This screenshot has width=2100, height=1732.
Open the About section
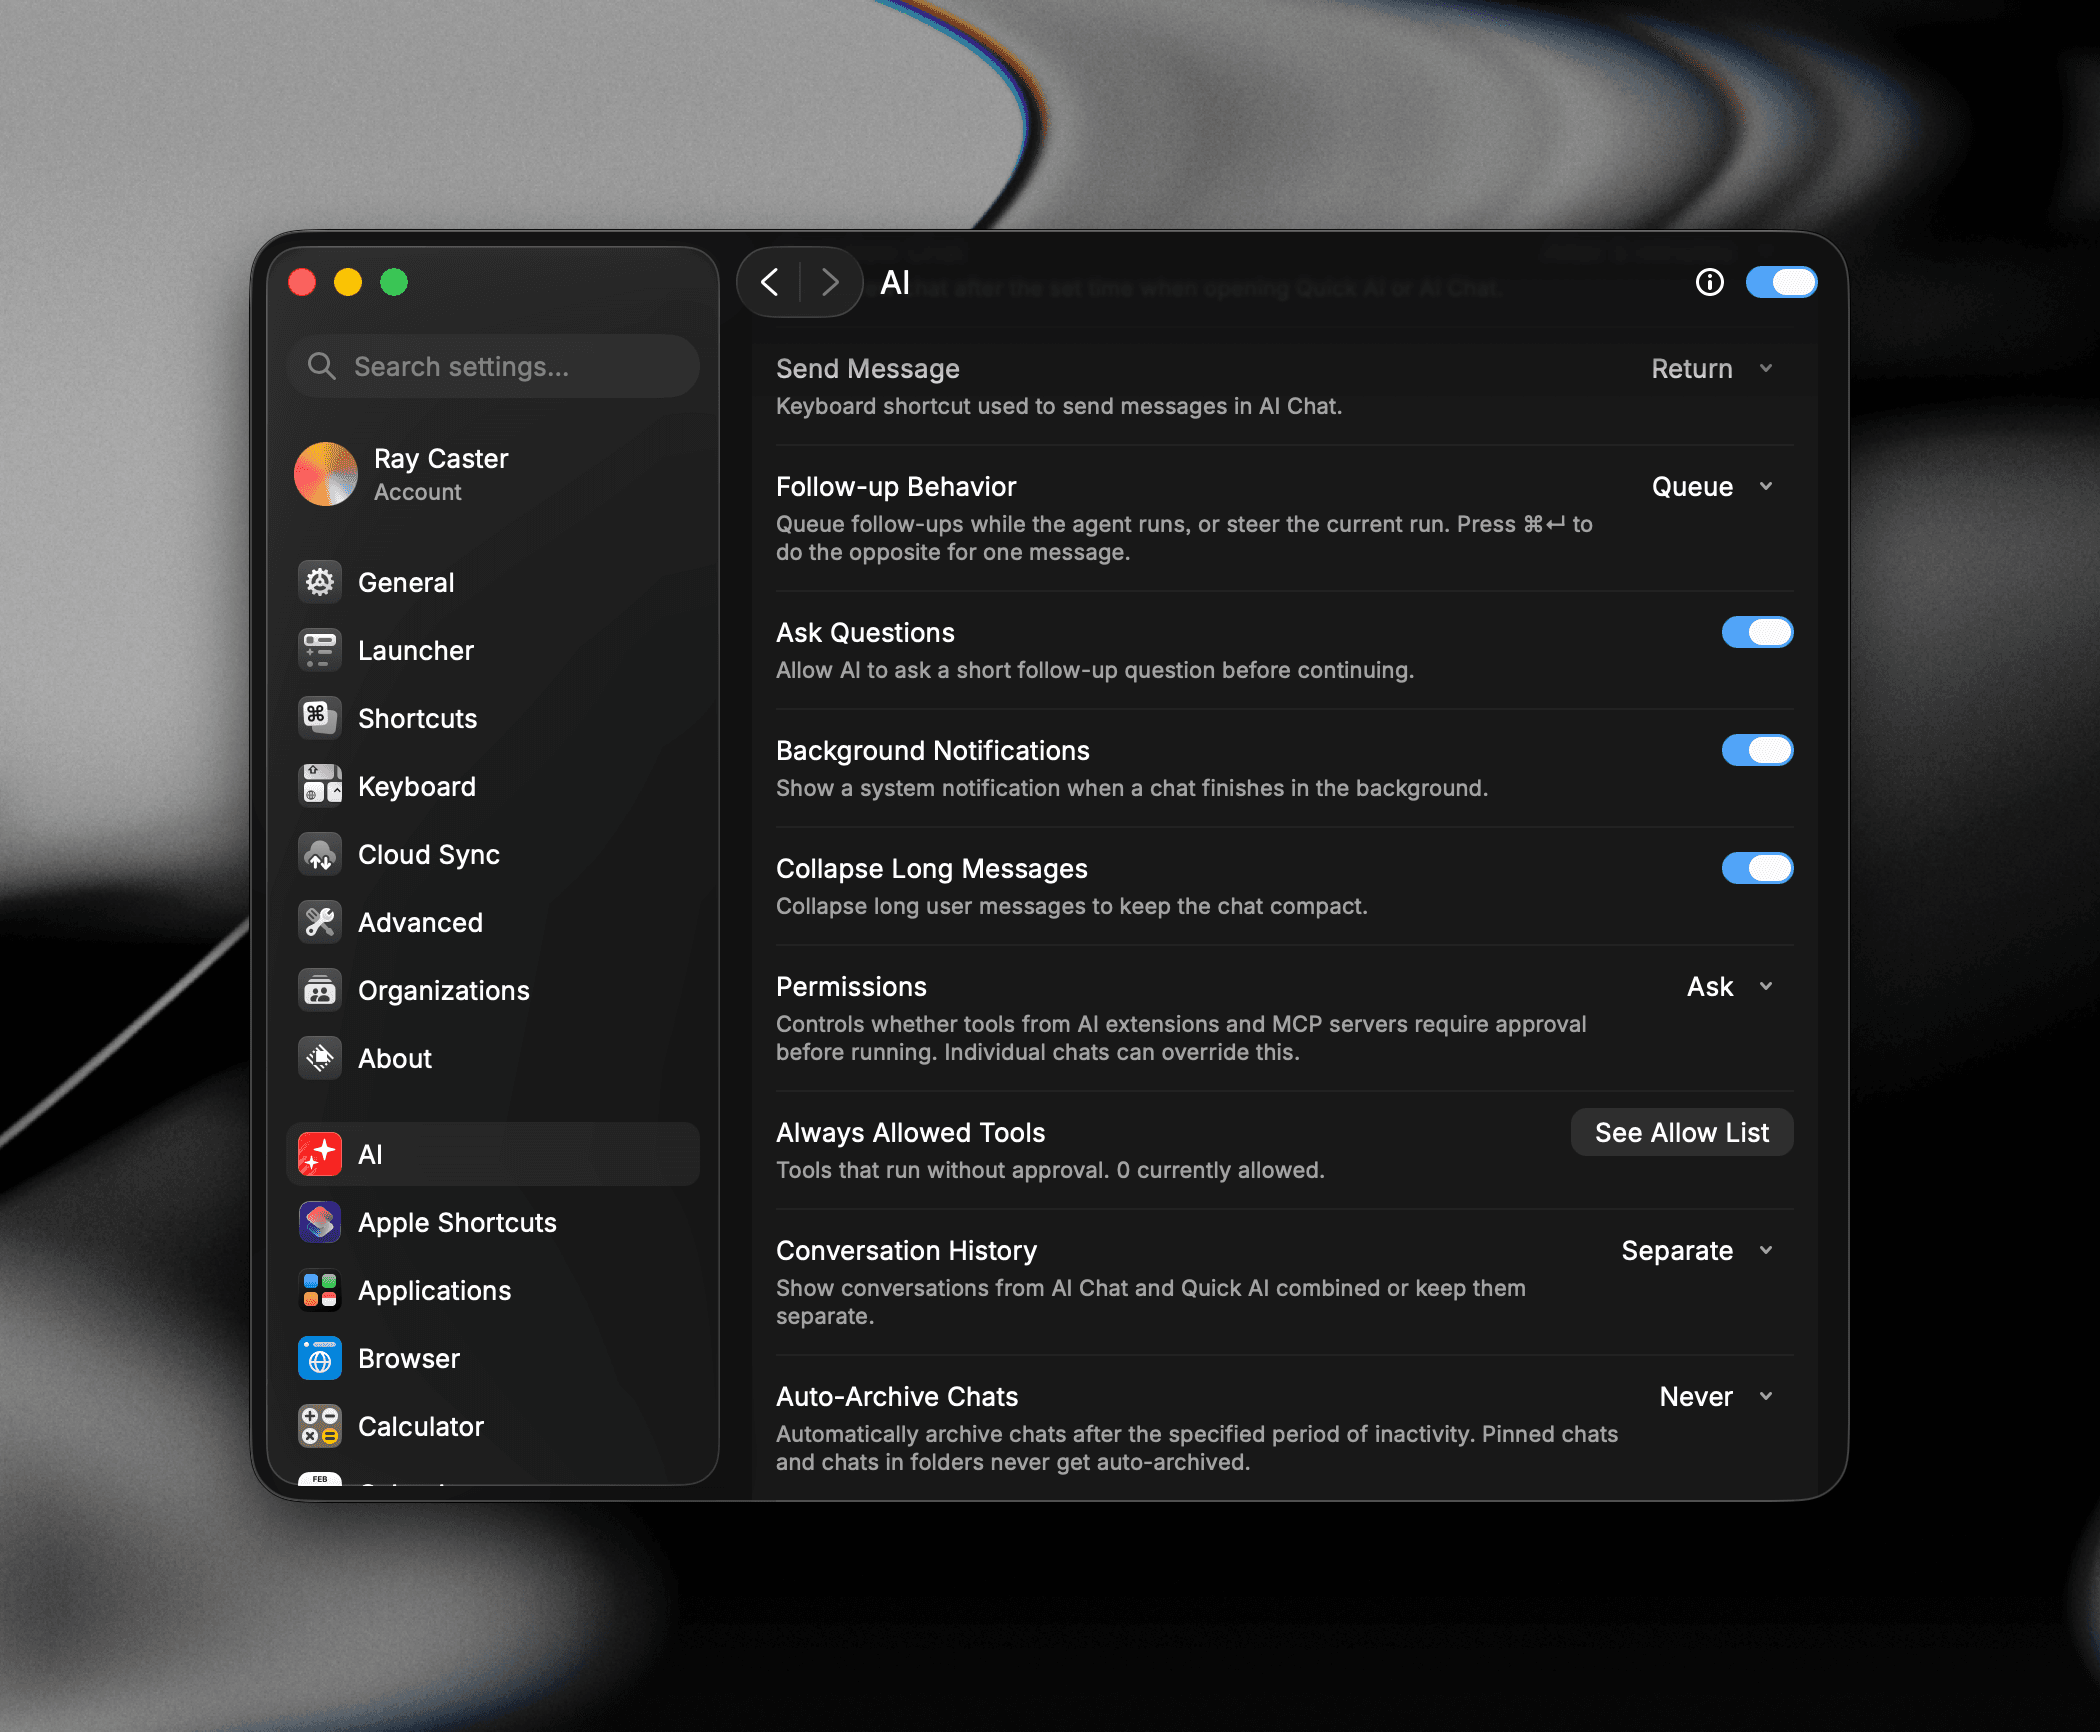[493, 1058]
